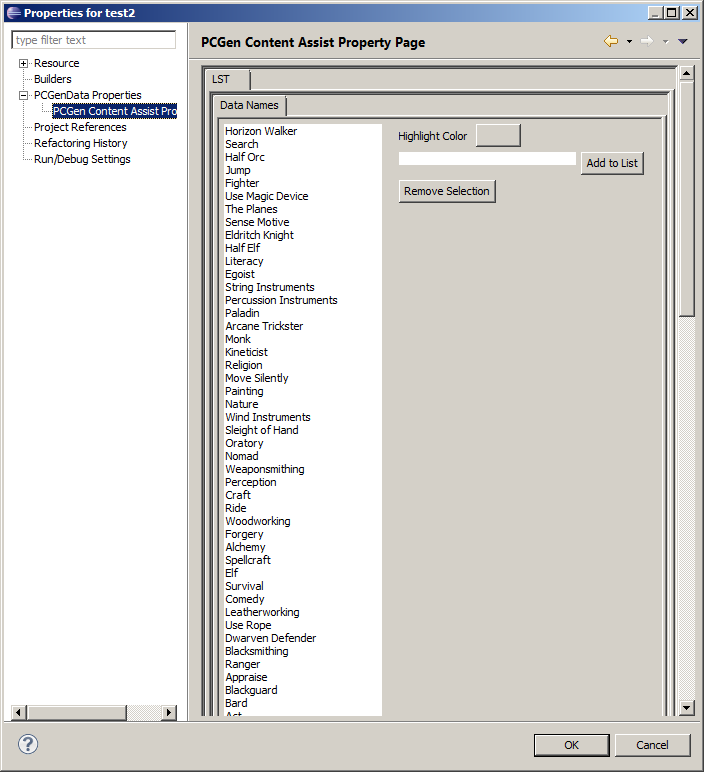704x772 pixels.
Task: Select Woodworking entry
Action: [x=257, y=521]
